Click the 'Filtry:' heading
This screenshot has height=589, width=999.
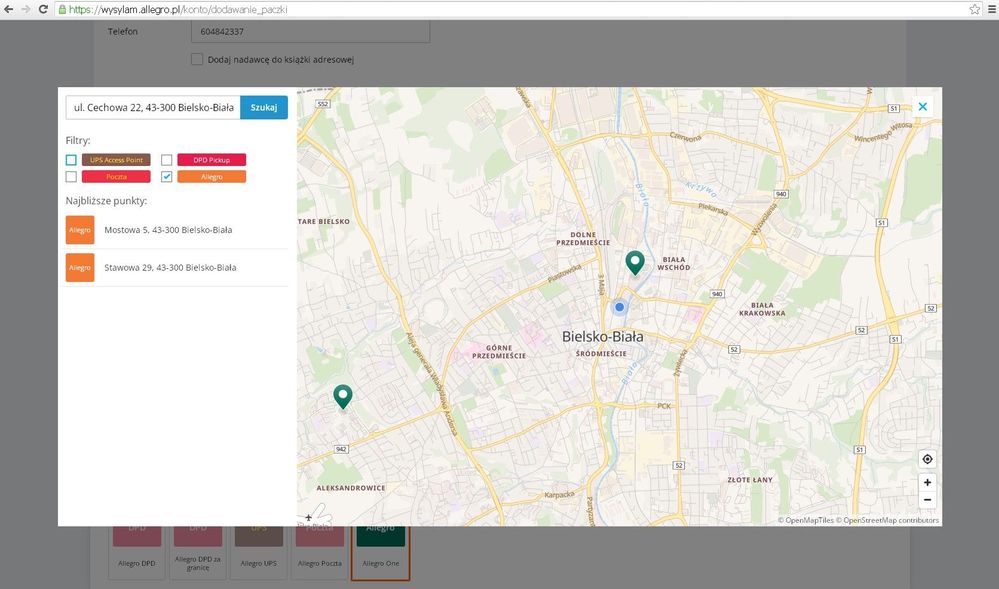tap(78, 140)
